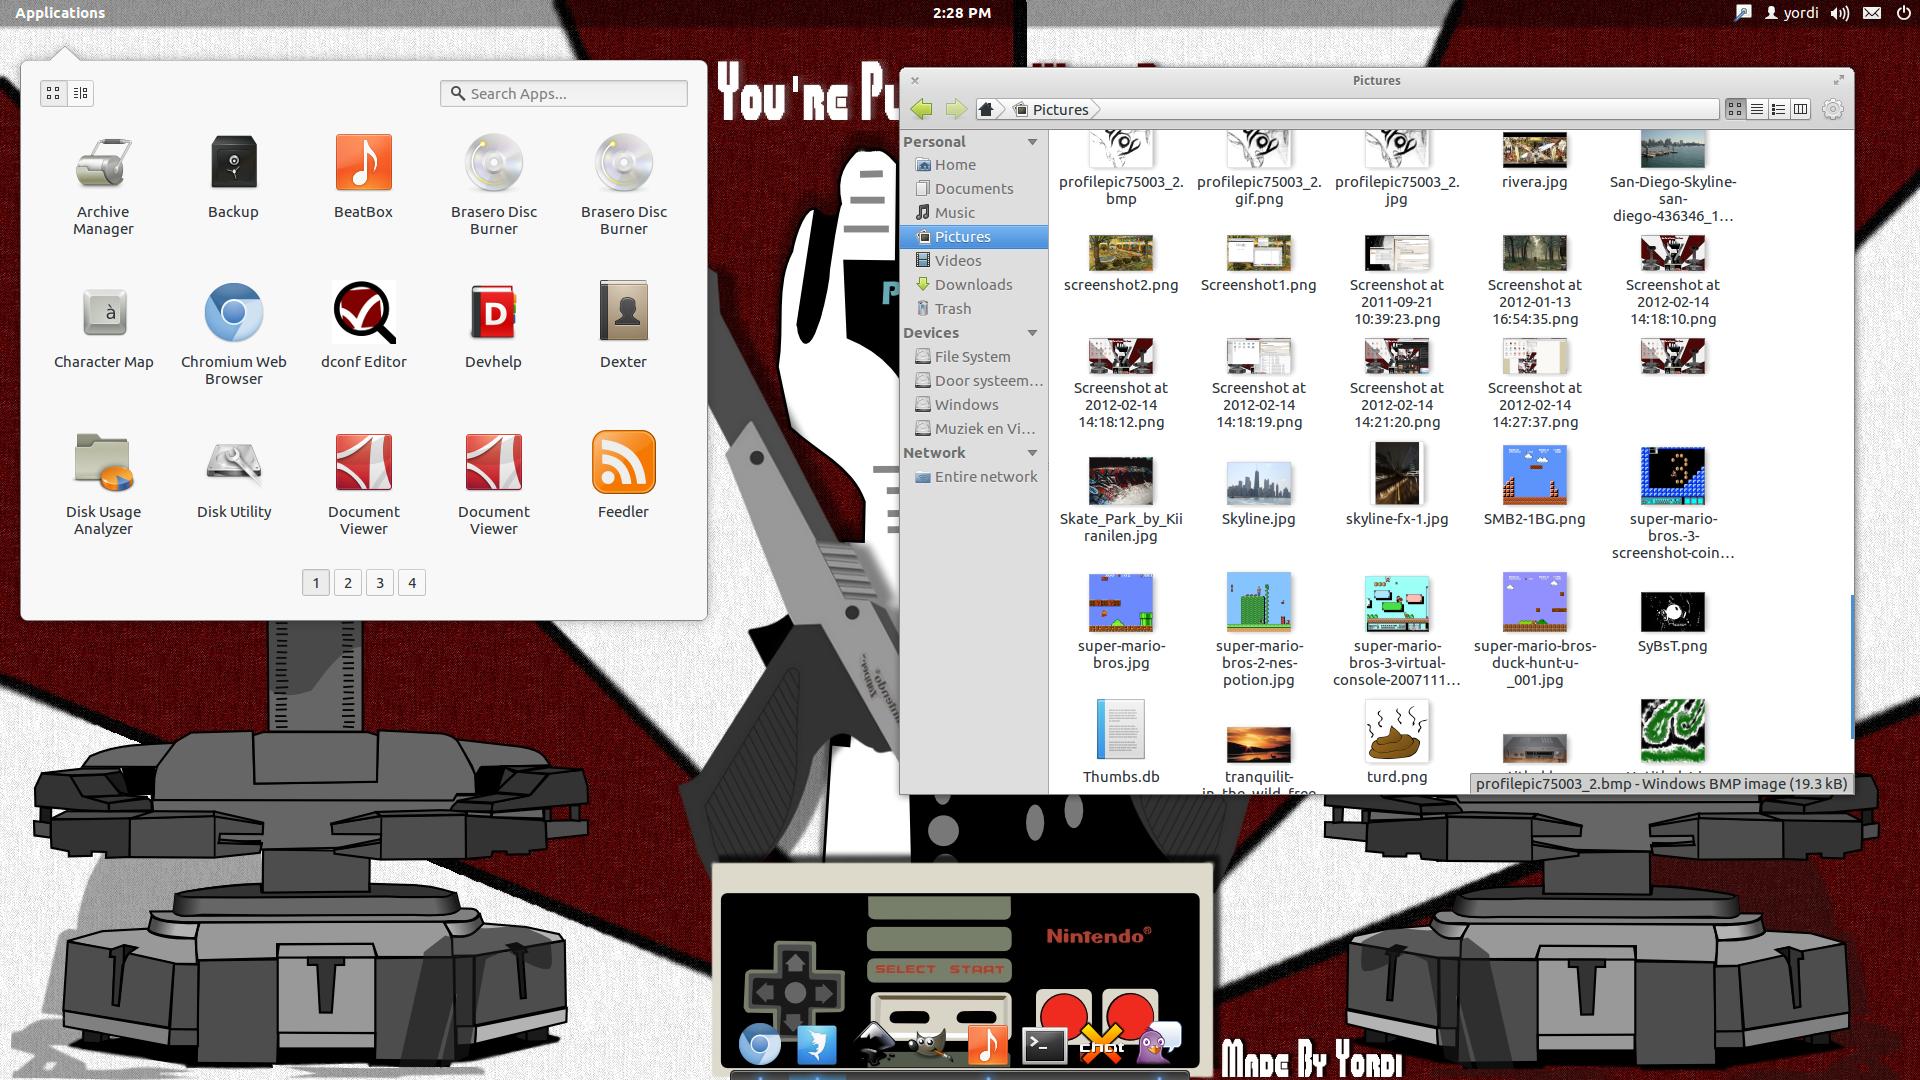Switch app launcher to grid view
The height and width of the screenshot is (1080, 1920).
(53, 93)
